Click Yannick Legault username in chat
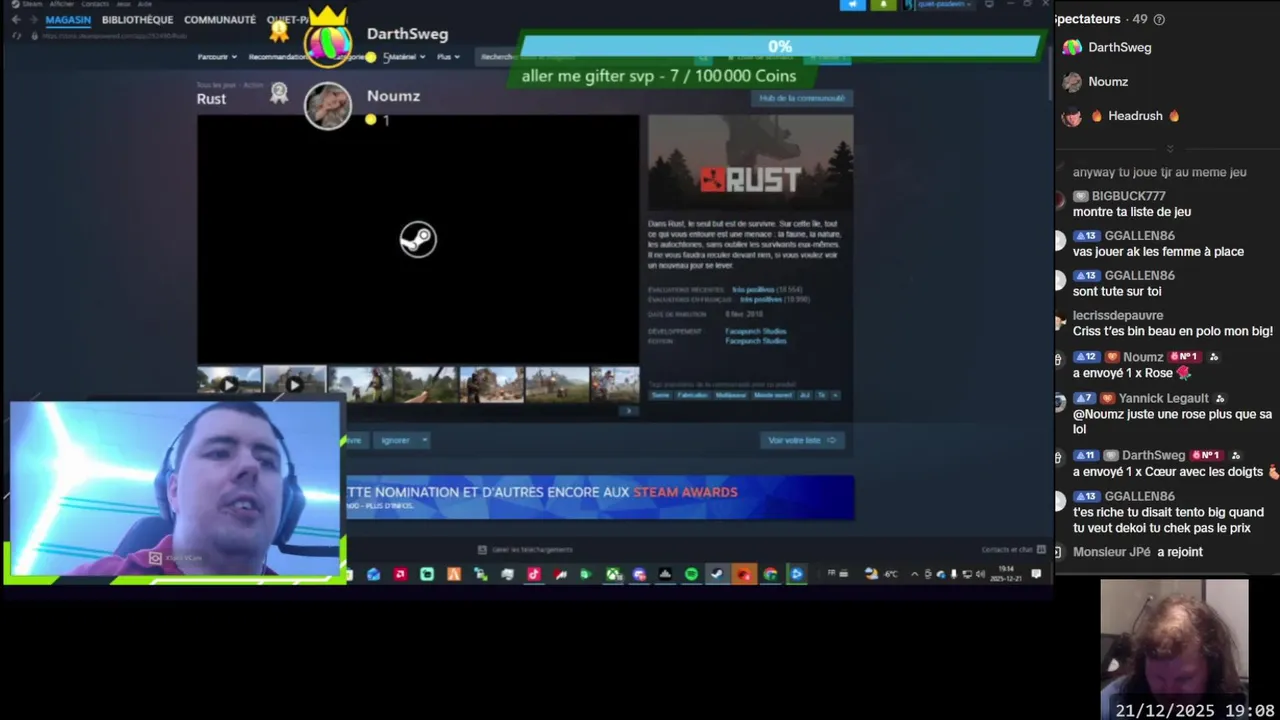The width and height of the screenshot is (1280, 720). point(1163,398)
